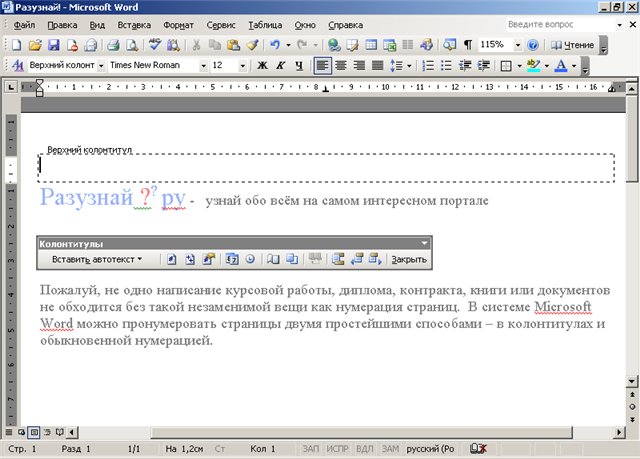Image resolution: width=640 pixels, height=459 pixels.
Task: Apply a numbered list
Action: pyautogui.click(x=428, y=65)
